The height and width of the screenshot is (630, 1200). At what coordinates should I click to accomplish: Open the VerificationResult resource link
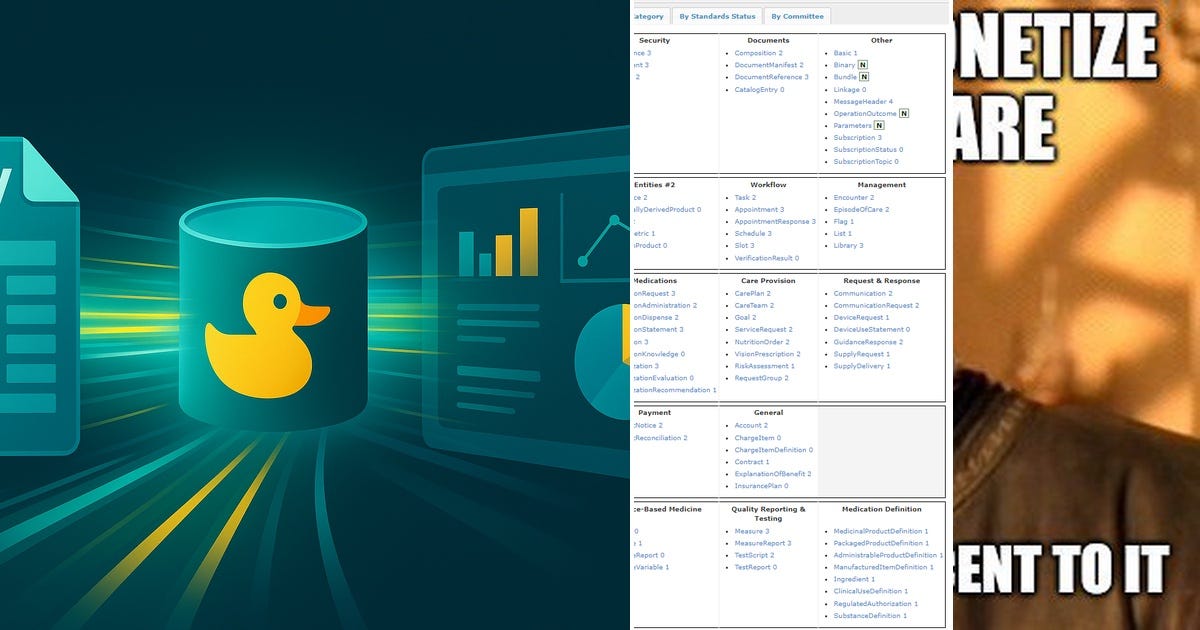tap(764, 258)
